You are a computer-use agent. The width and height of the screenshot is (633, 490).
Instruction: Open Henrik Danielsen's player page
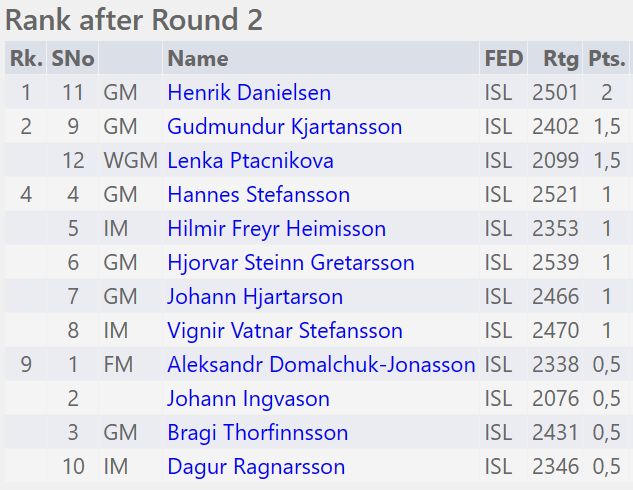click(x=249, y=93)
